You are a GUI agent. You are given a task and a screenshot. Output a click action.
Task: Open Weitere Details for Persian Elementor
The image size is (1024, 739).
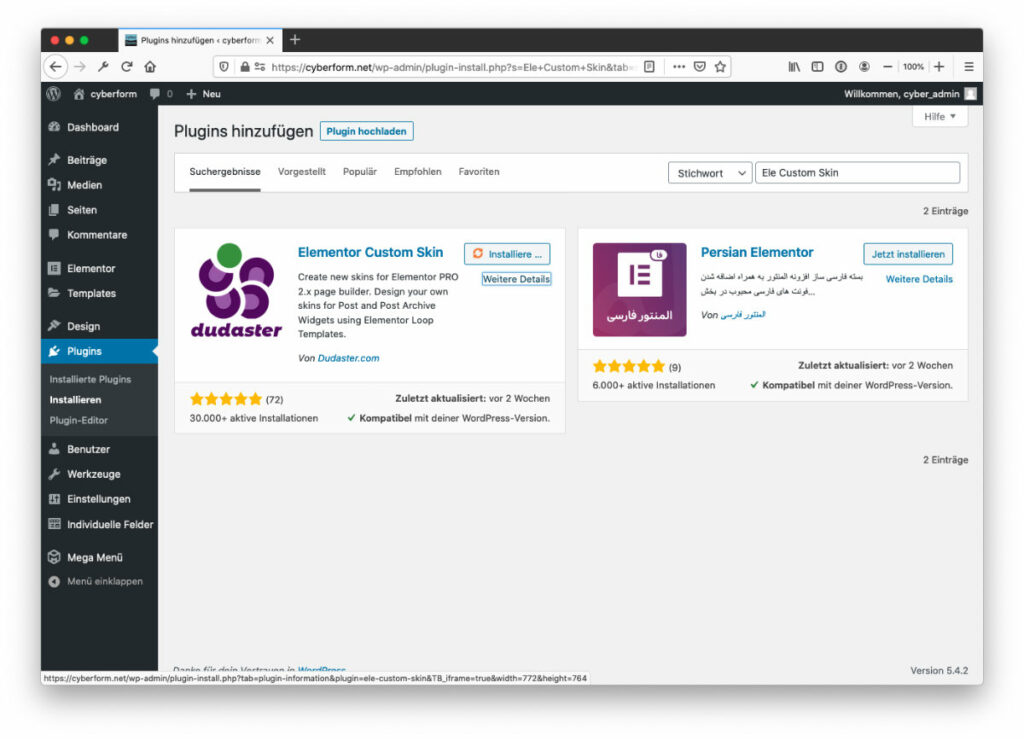pos(919,279)
